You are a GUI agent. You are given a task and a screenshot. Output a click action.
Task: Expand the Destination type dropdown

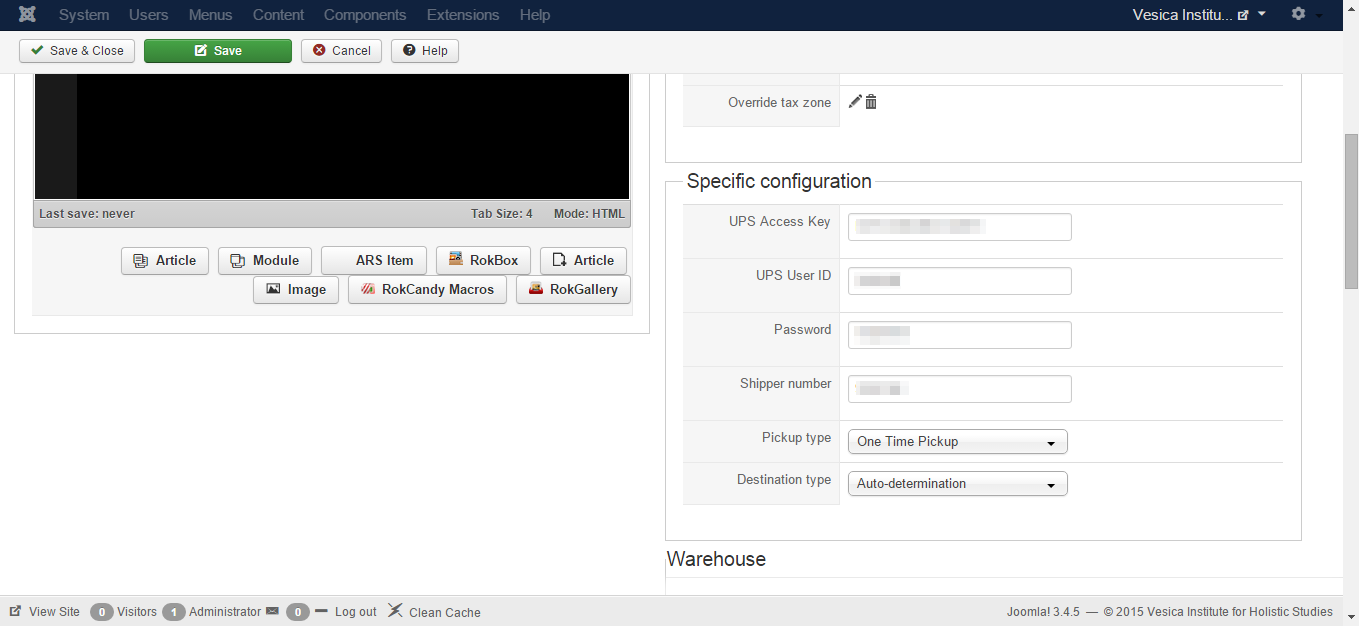click(957, 484)
